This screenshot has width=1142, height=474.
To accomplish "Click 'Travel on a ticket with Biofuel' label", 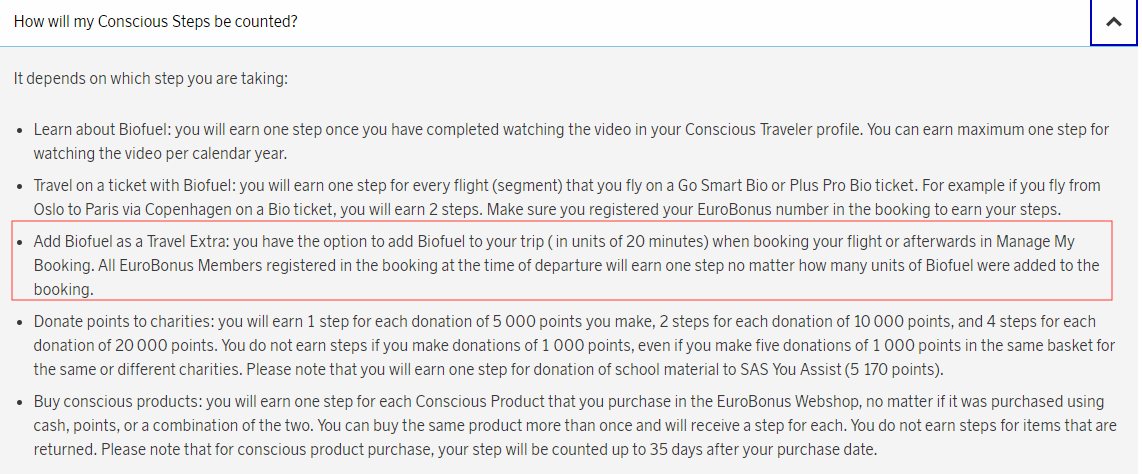I will pos(134,185).
